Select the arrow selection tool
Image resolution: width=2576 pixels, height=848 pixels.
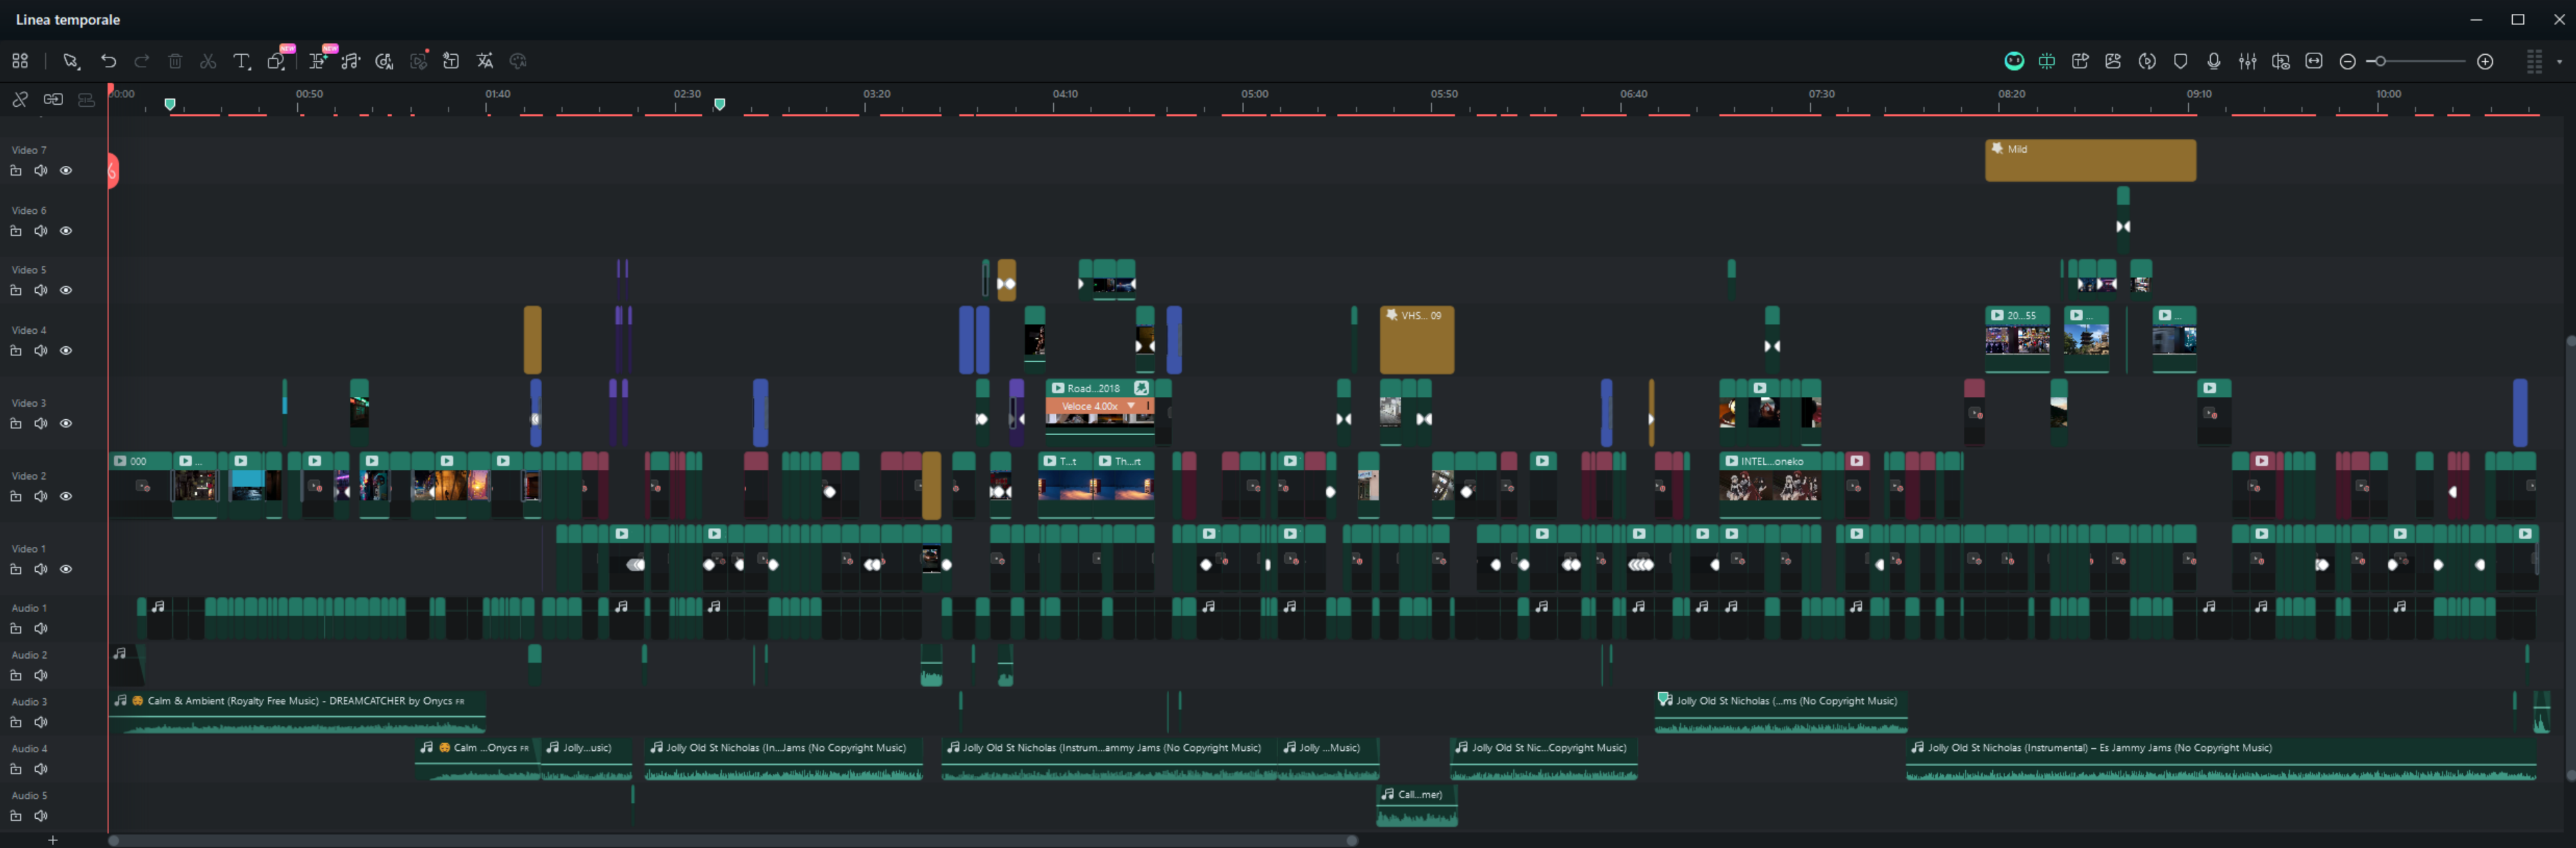click(71, 61)
